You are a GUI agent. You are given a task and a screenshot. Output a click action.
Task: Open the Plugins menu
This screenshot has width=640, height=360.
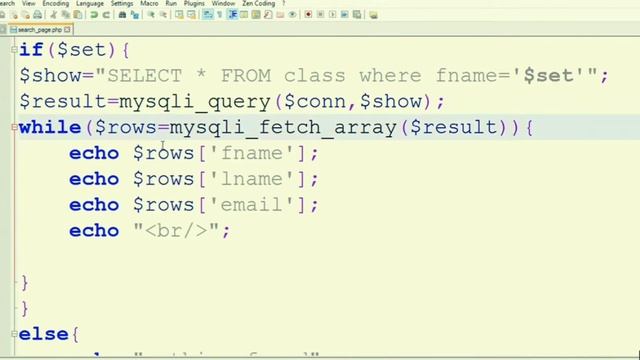pos(194,3)
